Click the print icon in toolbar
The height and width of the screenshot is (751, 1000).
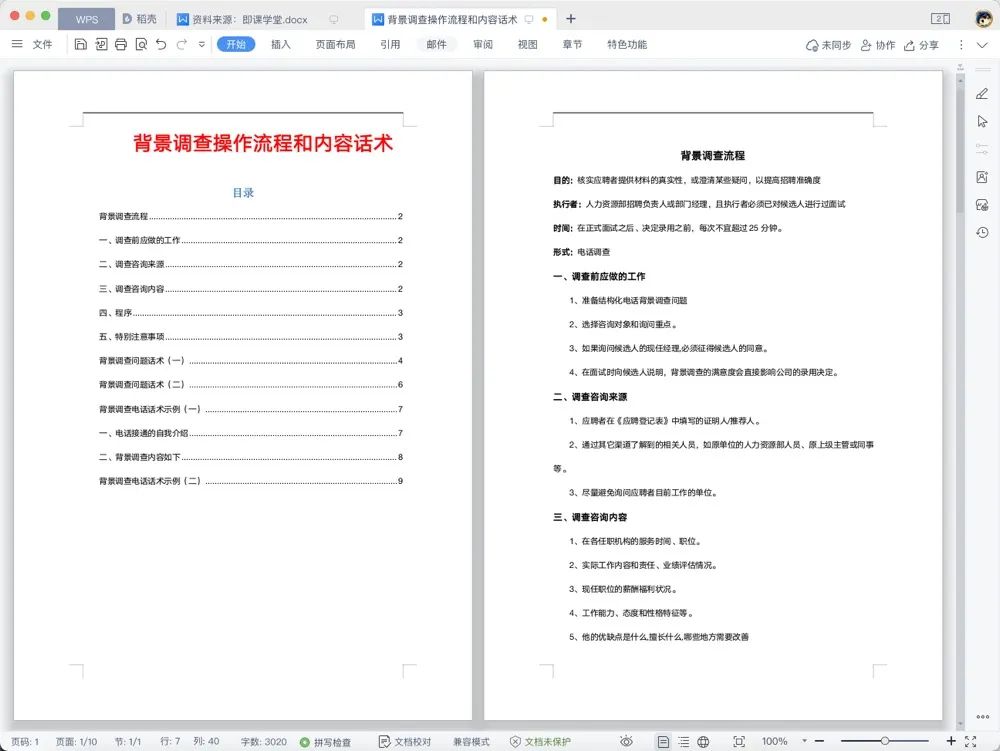click(121, 44)
